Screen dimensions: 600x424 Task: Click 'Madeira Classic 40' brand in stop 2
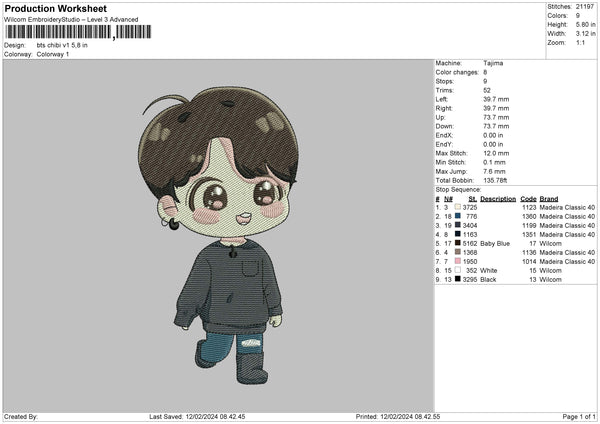tap(567, 217)
